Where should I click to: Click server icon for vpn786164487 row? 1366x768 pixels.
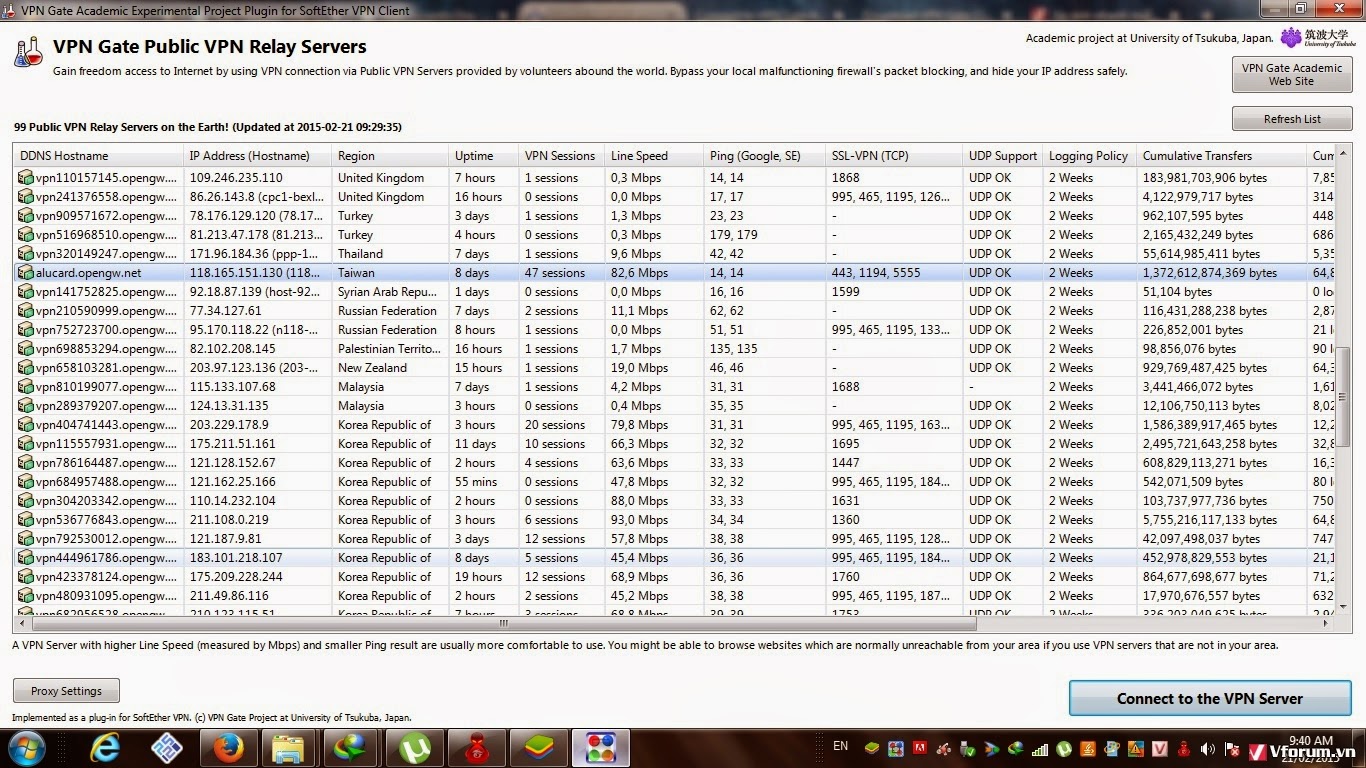tap(26, 463)
